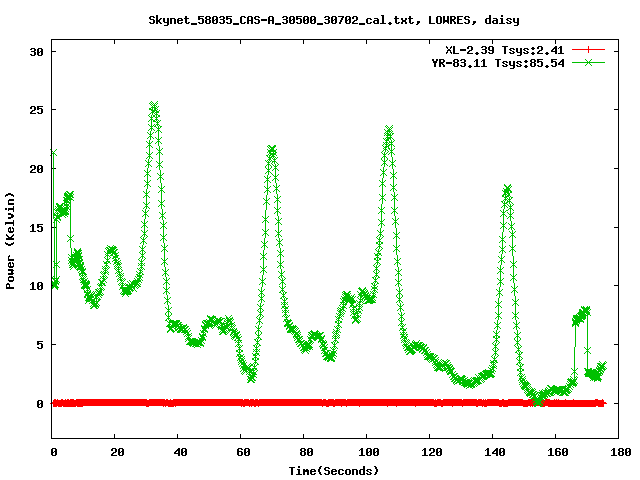This screenshot has height=480, width=640.
Task: Click the y-axis tick label 5
Action: tap(40, 345)
